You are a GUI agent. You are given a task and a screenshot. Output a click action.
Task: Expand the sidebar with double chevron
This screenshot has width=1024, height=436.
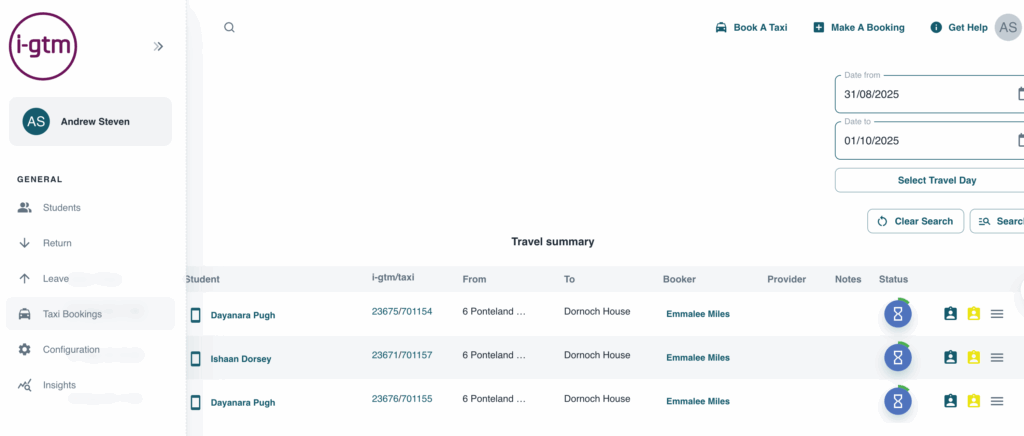(158, 46)
